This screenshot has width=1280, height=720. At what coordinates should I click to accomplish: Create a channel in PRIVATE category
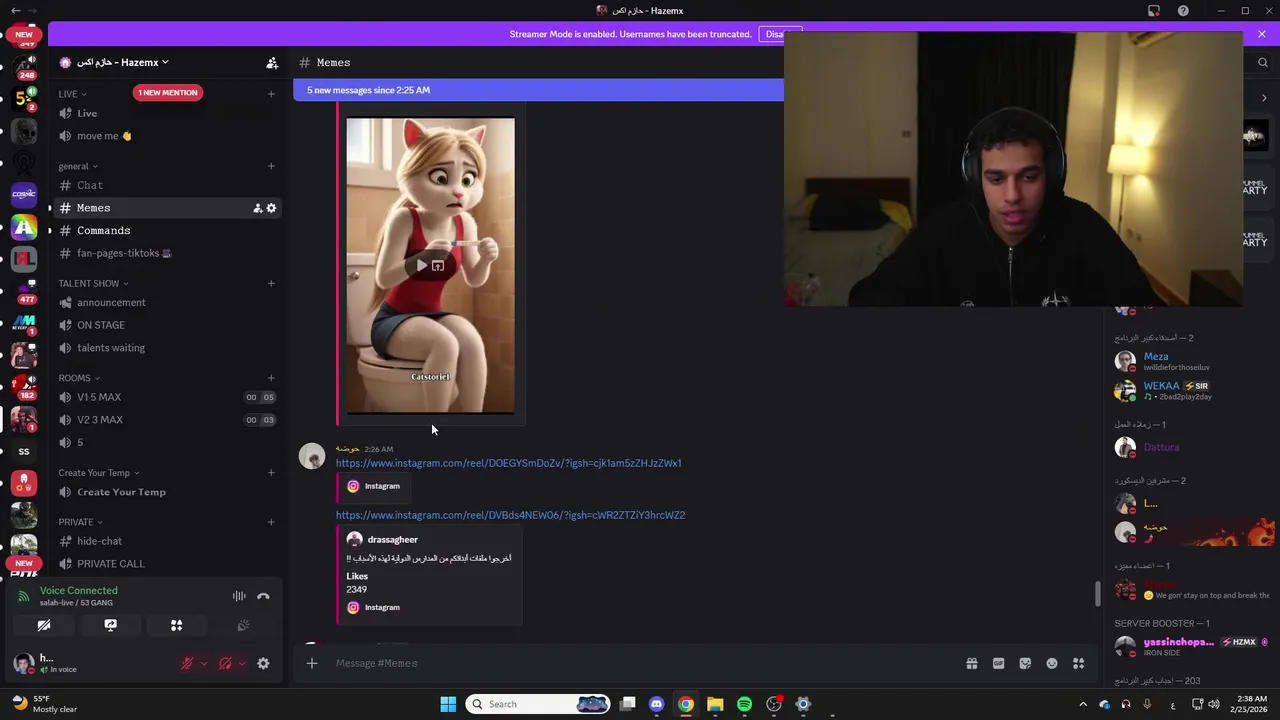[x=271, y=522]
